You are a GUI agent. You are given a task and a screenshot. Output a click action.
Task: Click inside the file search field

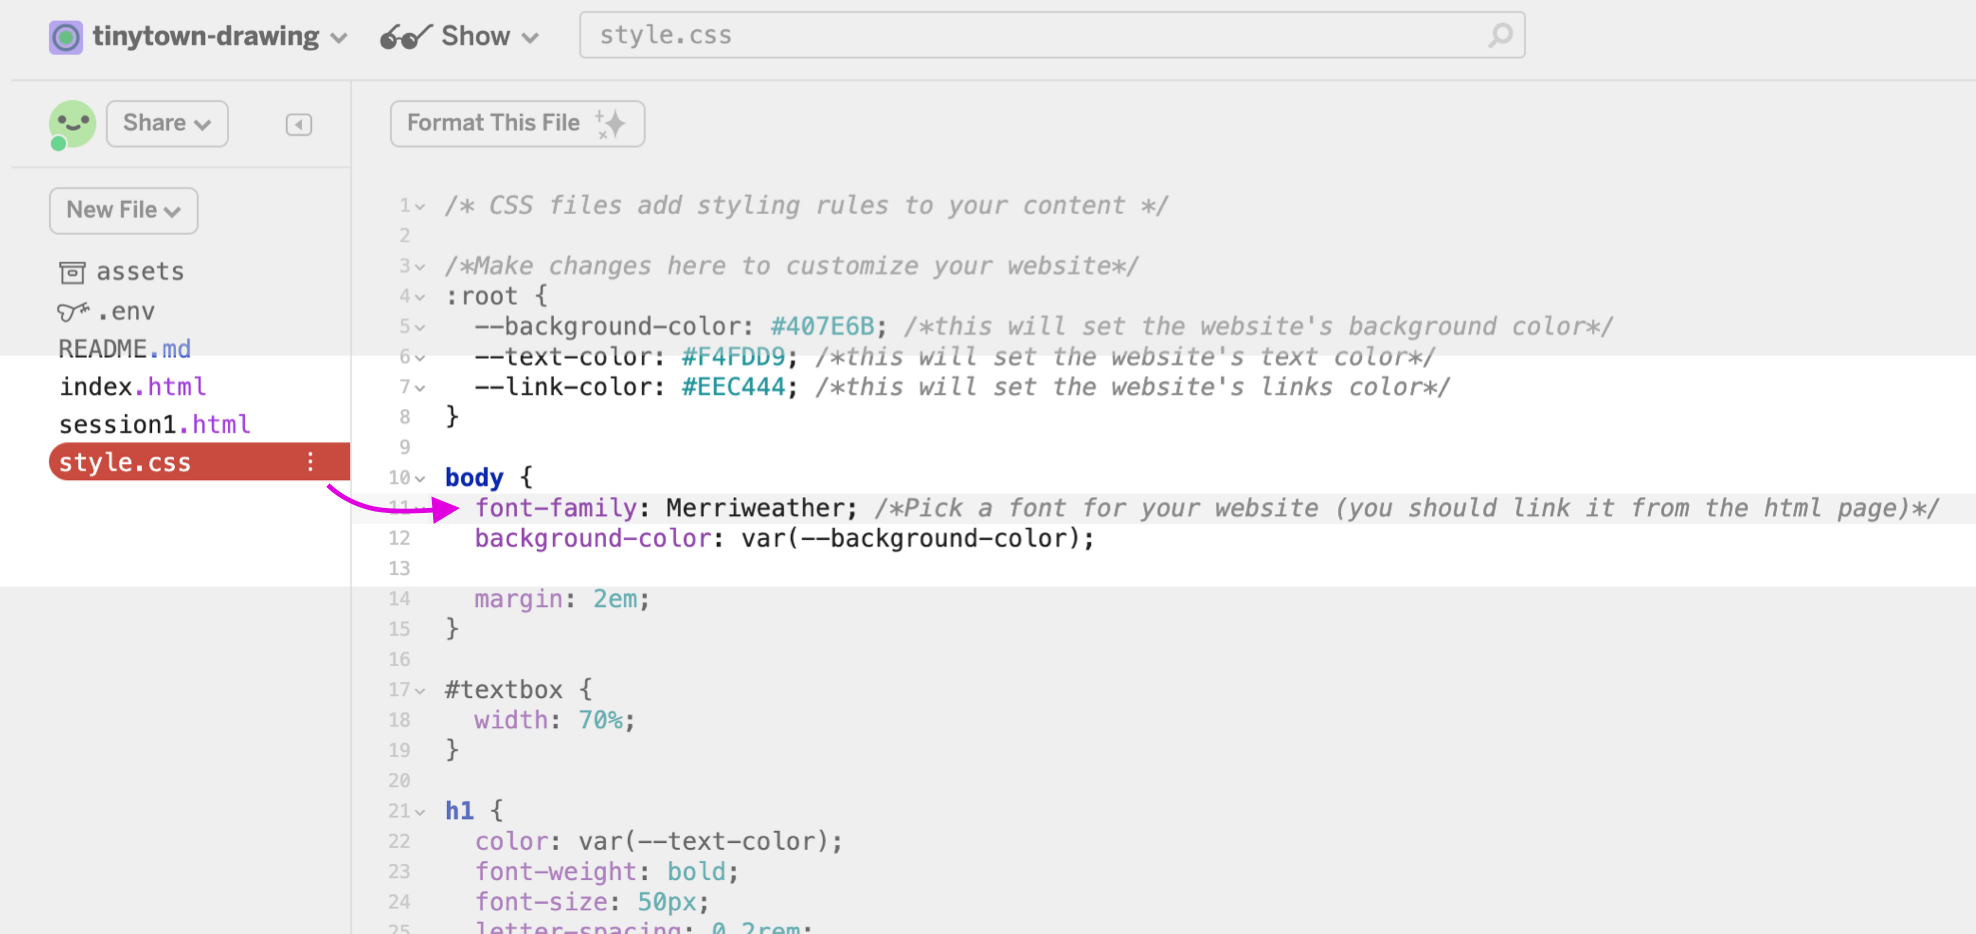[1000, 35]
